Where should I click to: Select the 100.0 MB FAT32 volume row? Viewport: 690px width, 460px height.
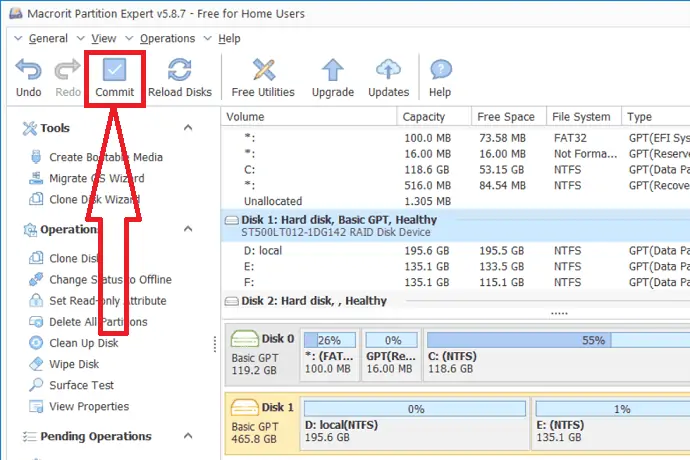[x=455, y=138]
